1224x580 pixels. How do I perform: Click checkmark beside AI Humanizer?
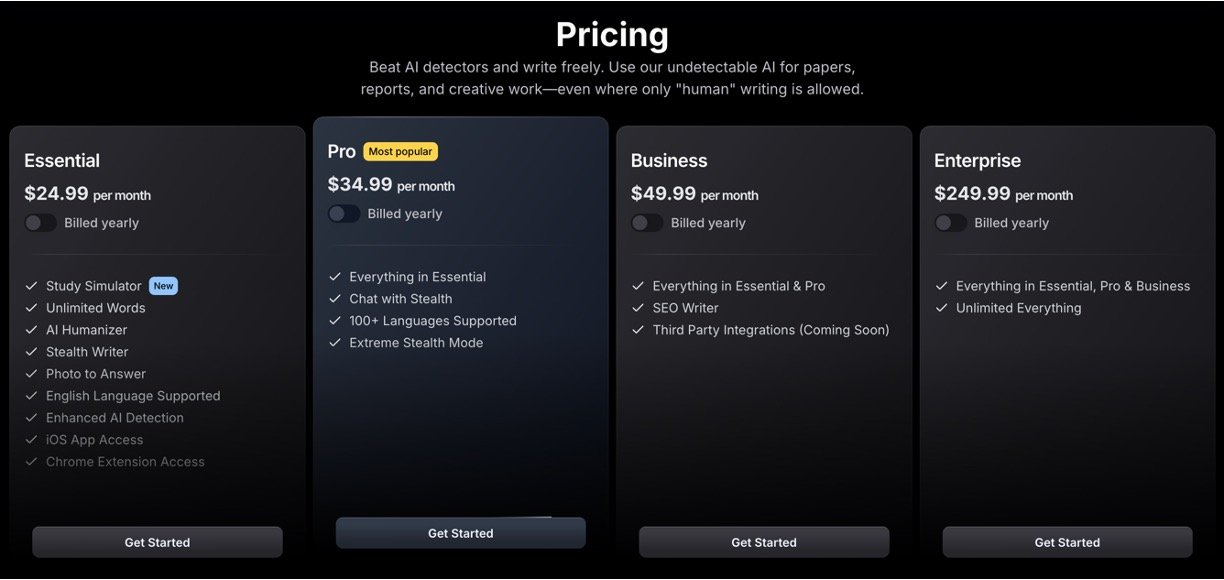point(32,330)
